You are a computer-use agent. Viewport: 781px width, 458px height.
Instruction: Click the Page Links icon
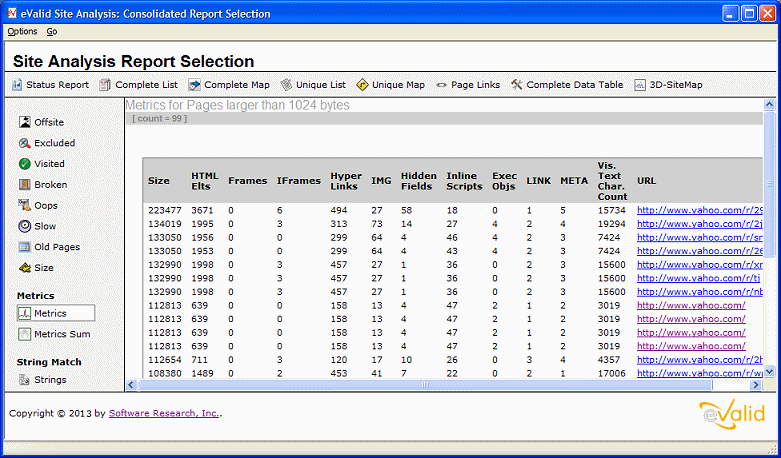(441, 85)
